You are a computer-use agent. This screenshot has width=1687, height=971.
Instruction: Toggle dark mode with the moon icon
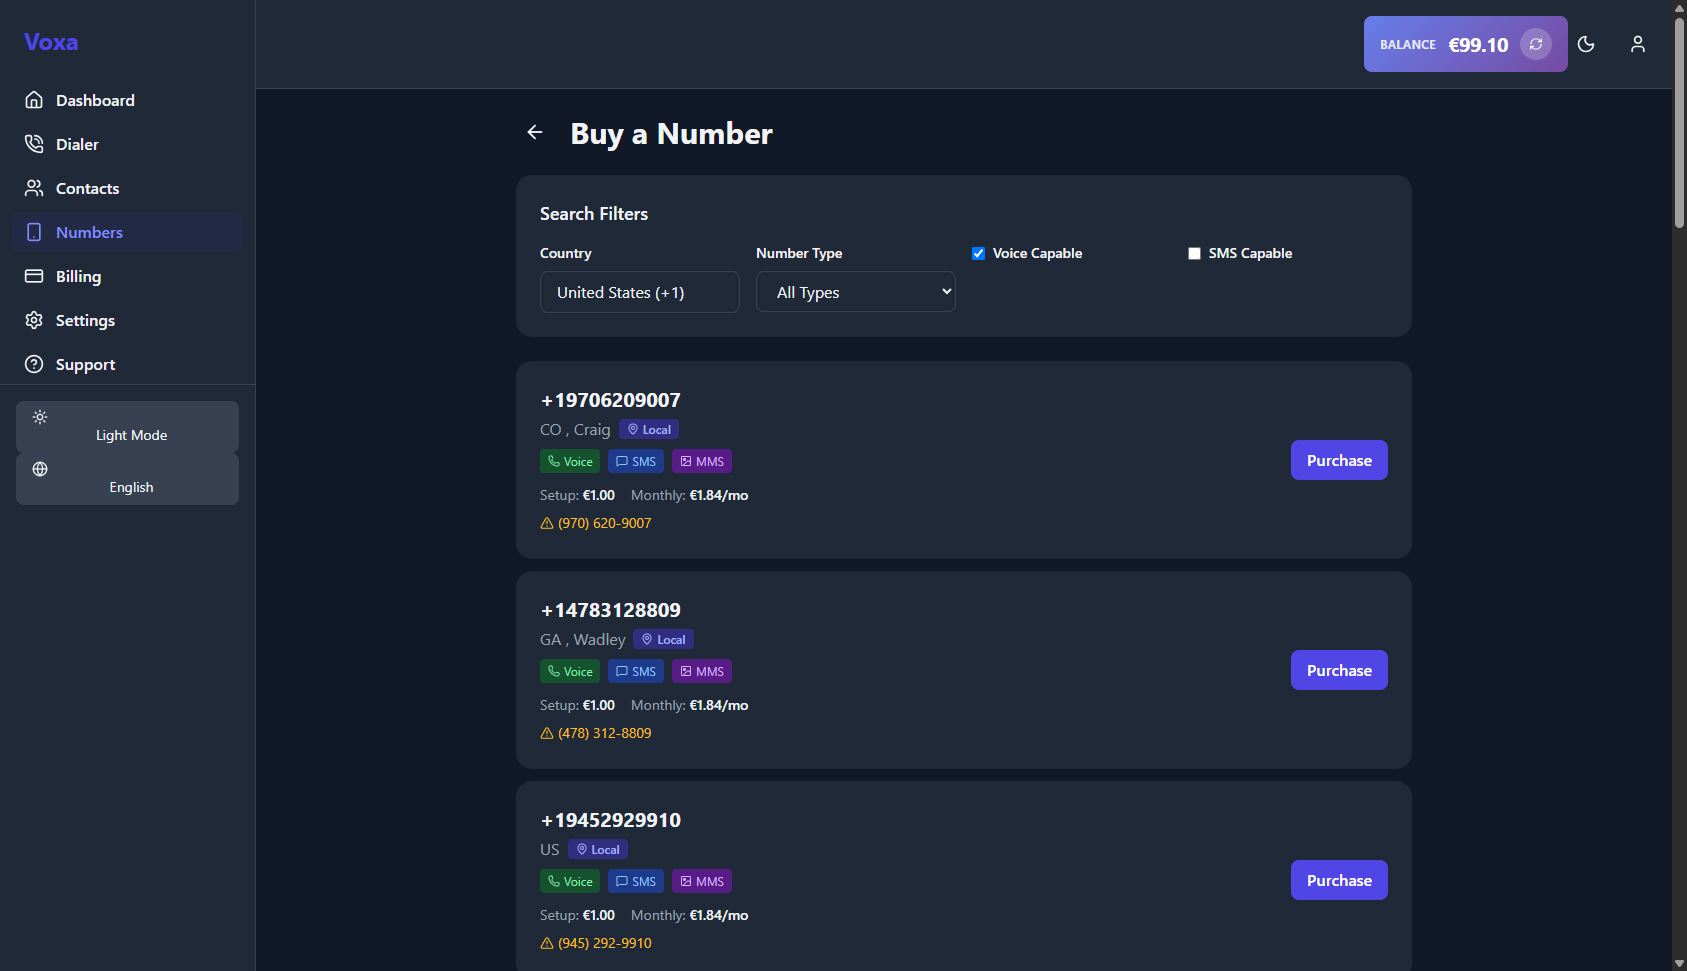(1586, 44)
